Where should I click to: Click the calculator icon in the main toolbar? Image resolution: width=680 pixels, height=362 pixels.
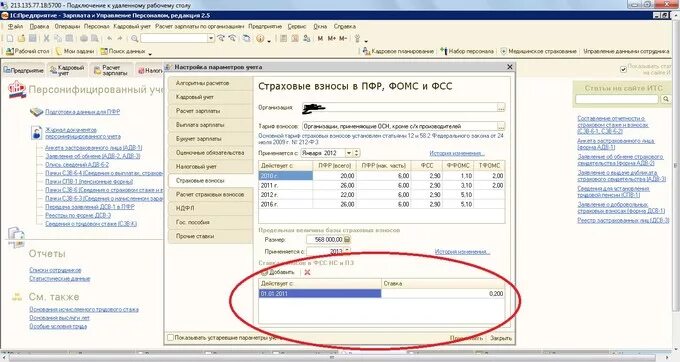click(284, 39)
